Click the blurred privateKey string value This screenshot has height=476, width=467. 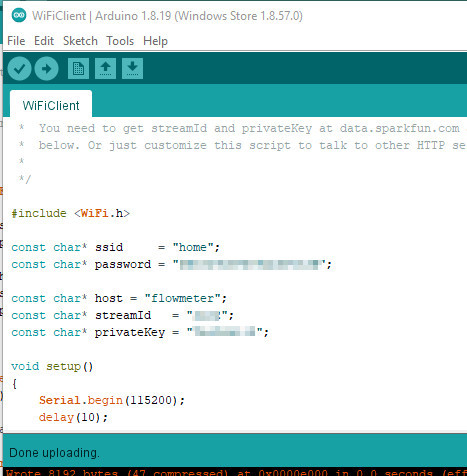pos(224,332)
